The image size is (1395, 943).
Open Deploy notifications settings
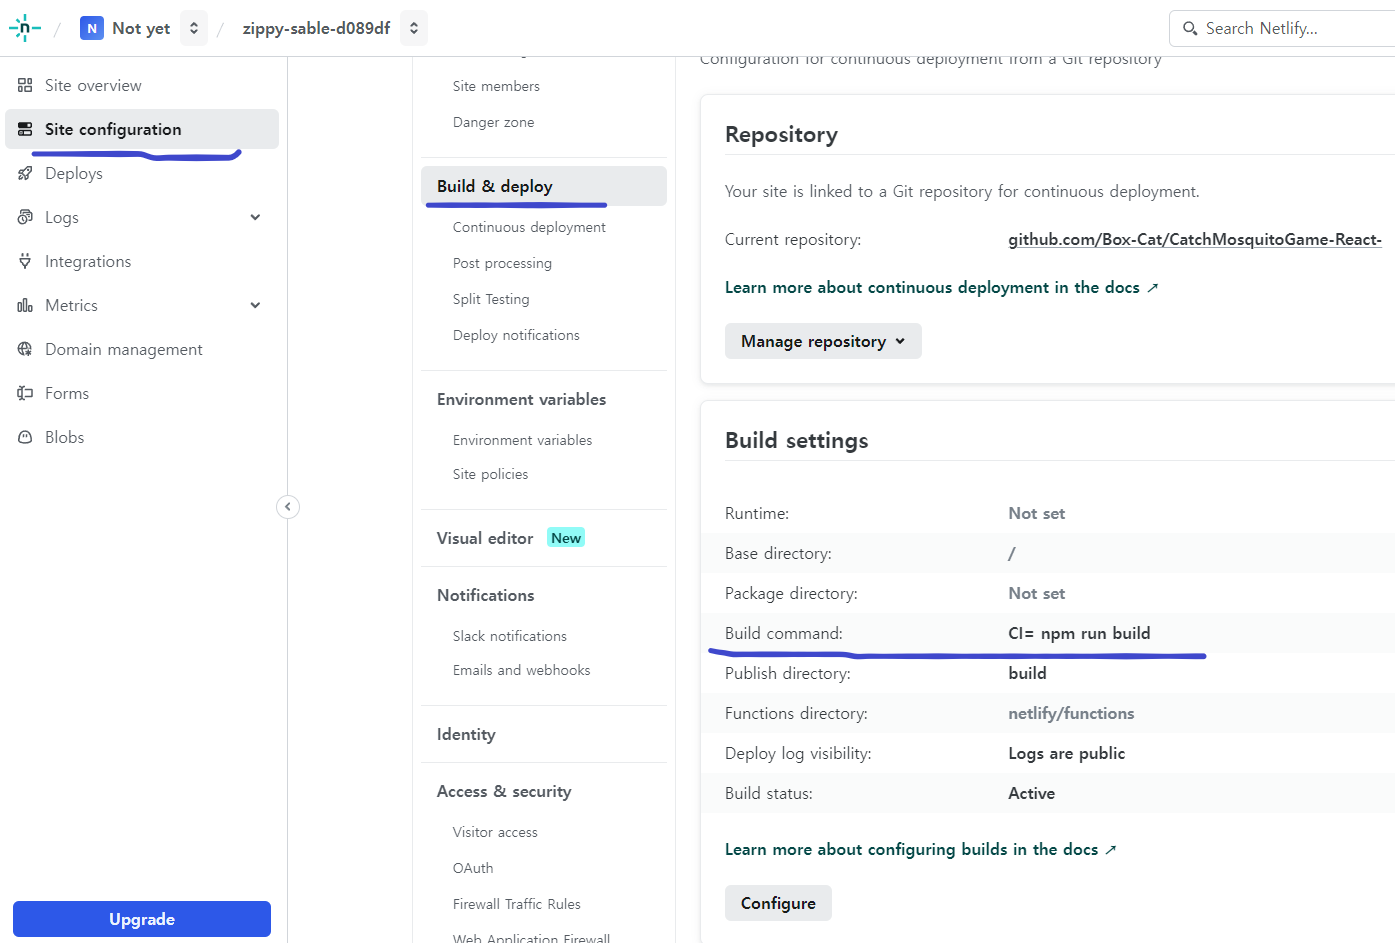pyautogui.click(x=516, y=335)
